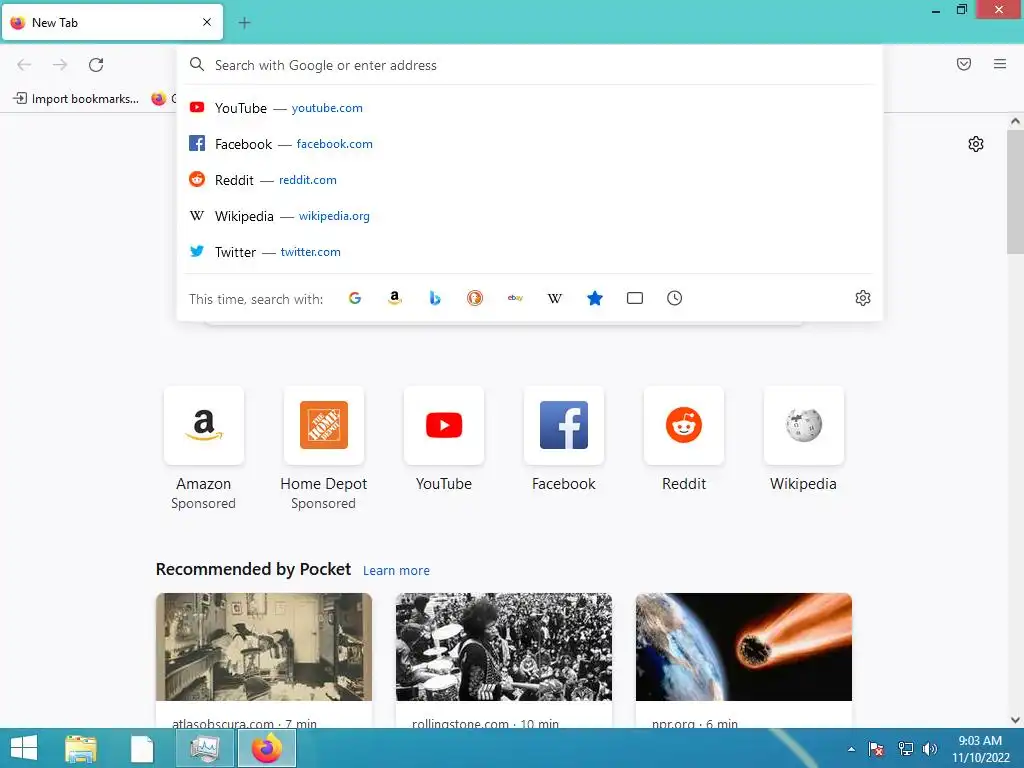
Task: Search this time with Wikipedia icon
Action: (x=554, y=298)
